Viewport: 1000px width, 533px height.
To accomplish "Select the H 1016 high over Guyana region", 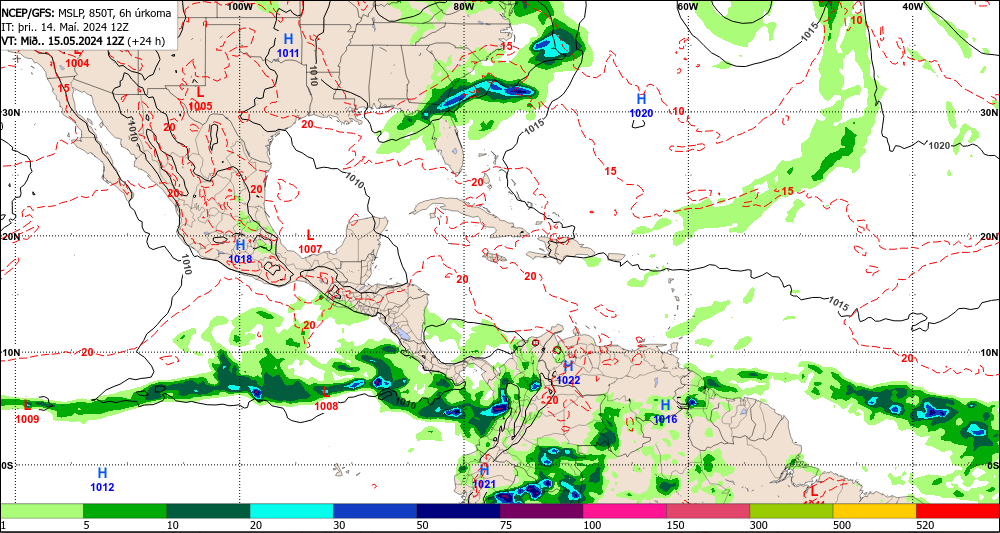I will click(x=665, y=411).
